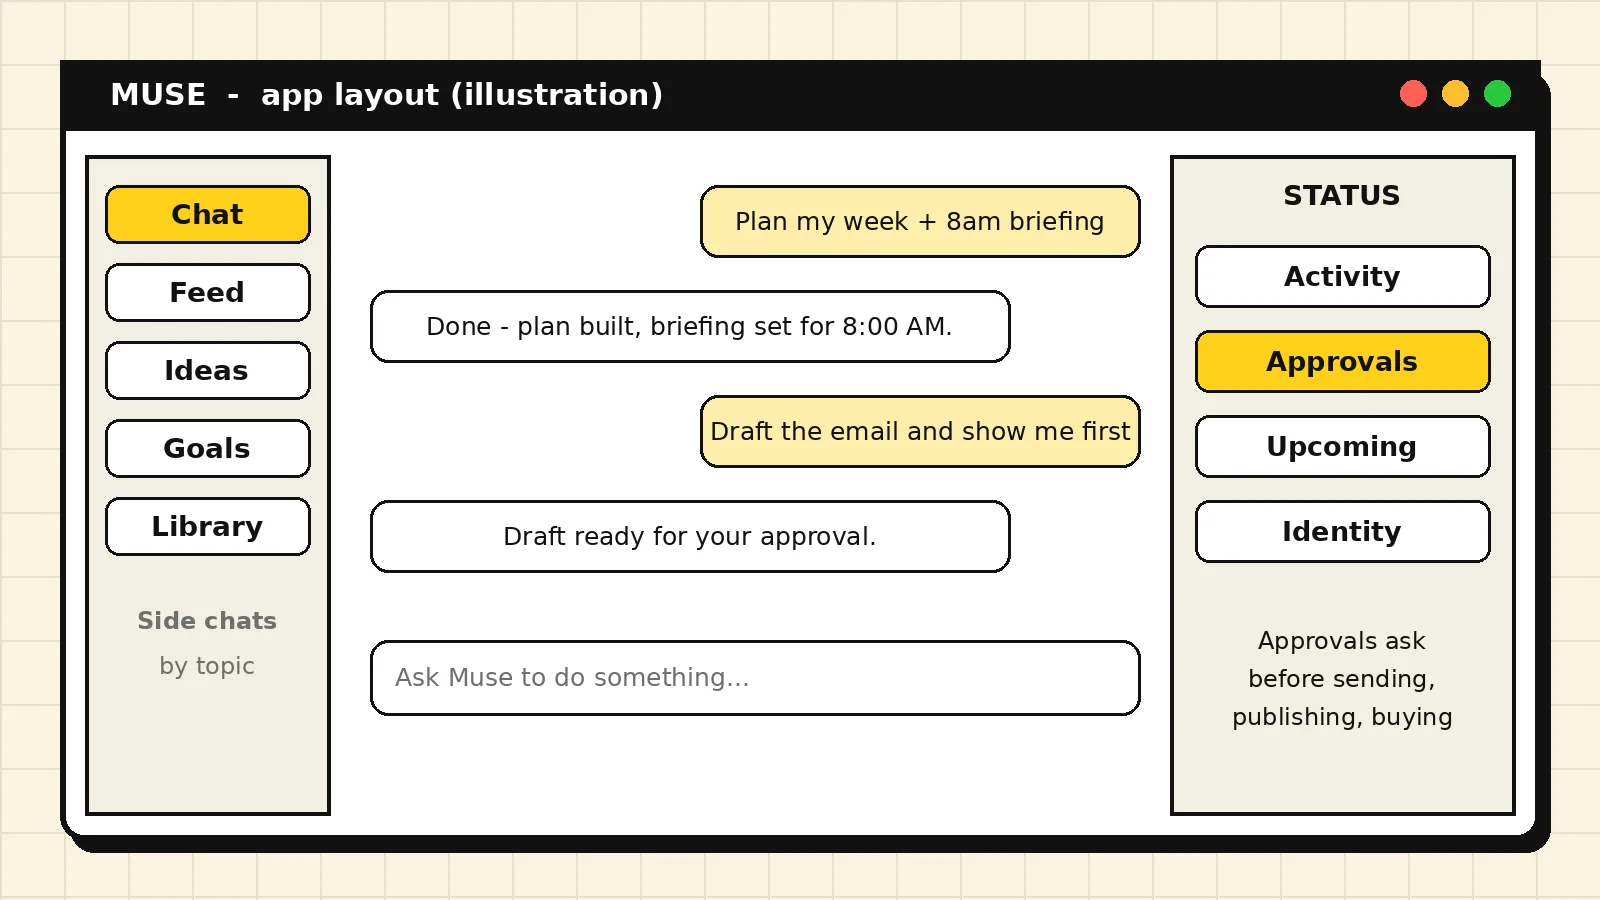Show the Upcoming status tab
The image size is (1600, 900).
1343,446
